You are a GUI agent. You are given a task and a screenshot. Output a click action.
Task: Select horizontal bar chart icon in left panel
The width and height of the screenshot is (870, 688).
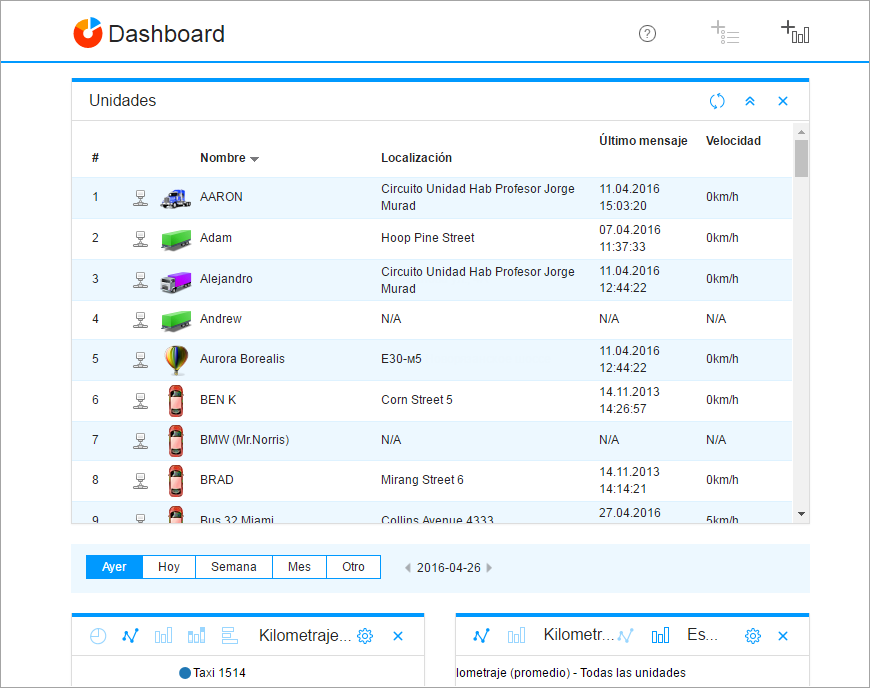[x=229, y=636]
